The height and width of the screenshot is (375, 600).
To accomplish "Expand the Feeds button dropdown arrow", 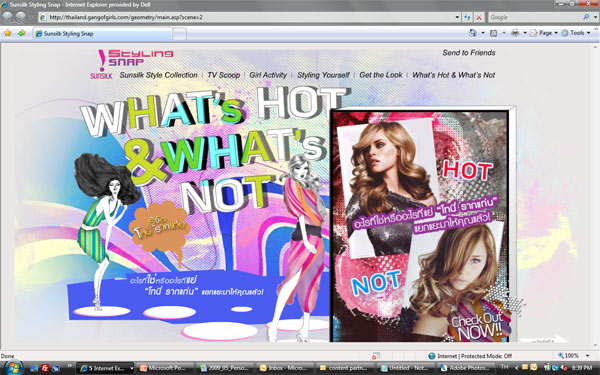I will [x=504, y=33].
